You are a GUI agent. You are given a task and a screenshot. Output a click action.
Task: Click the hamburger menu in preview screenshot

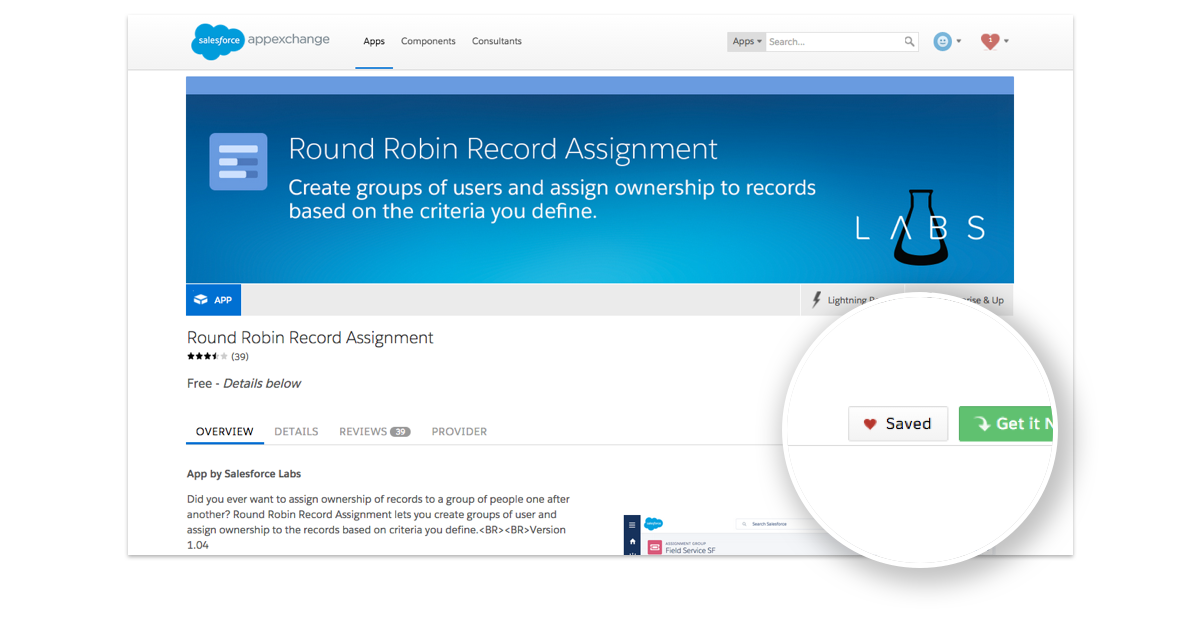click(x=632, y=524)
